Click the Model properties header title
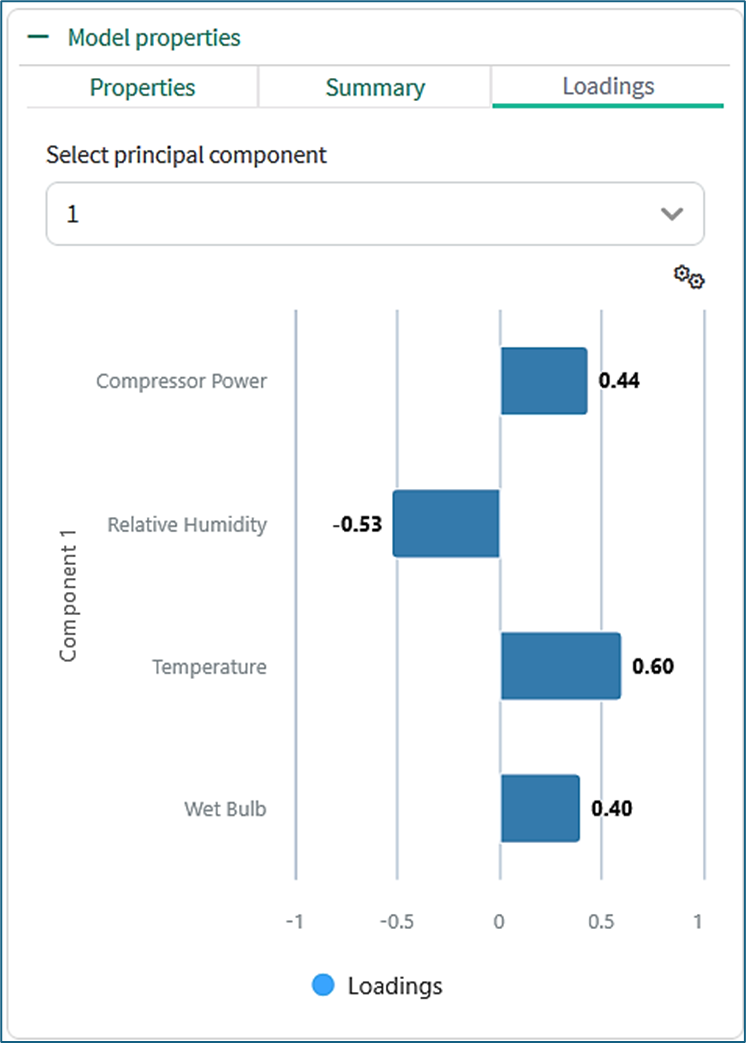Viewport: 746px width, 1043px height. point(154,38)
